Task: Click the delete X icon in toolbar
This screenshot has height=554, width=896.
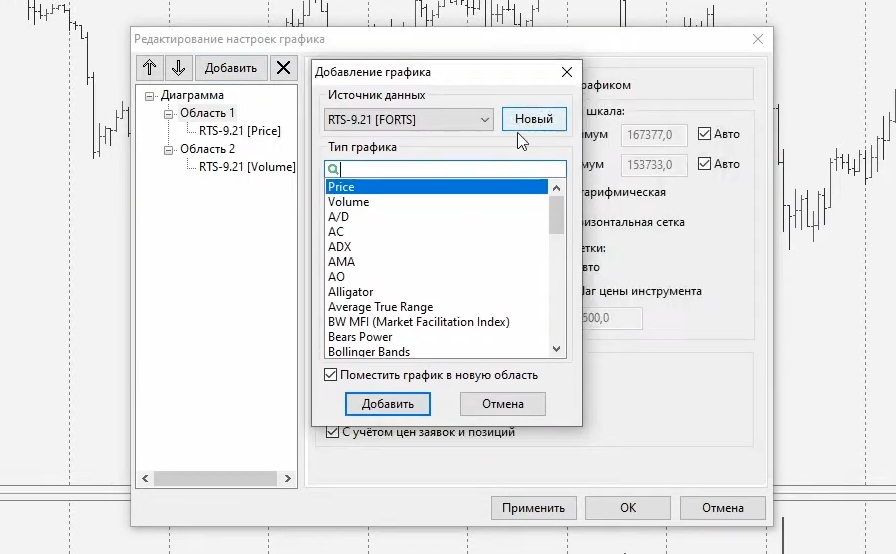Action: tap(284, 68)
